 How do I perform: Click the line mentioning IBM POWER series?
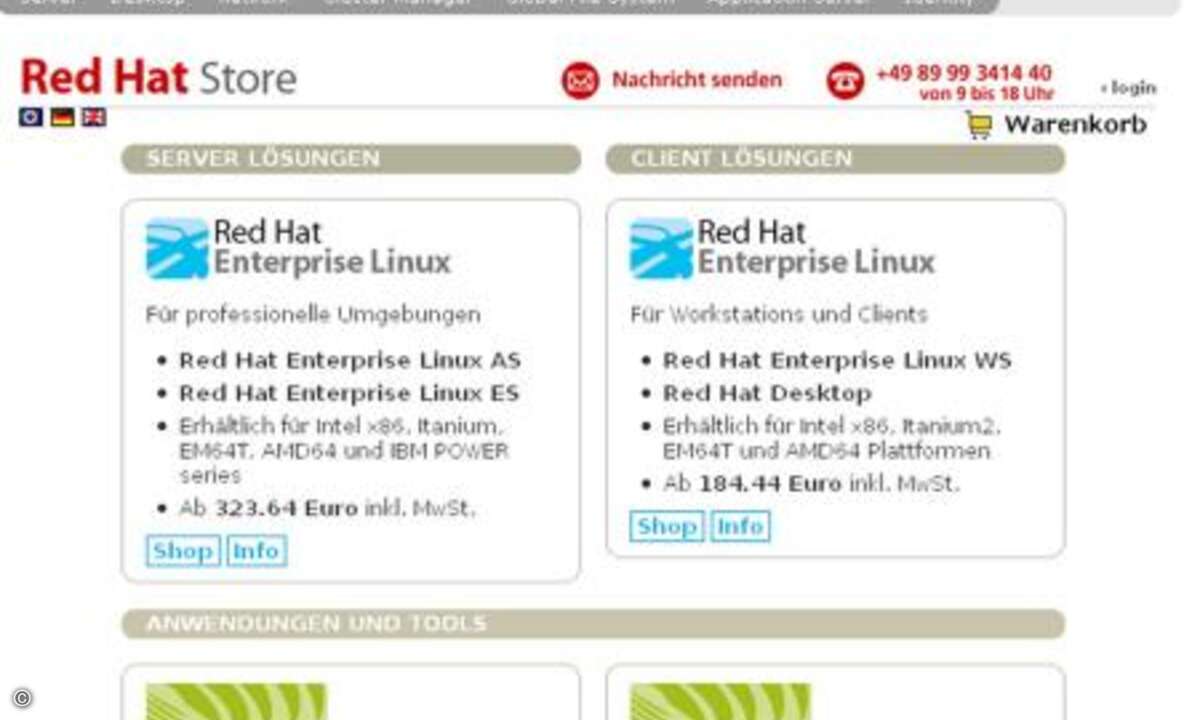[x=344, y=450]
